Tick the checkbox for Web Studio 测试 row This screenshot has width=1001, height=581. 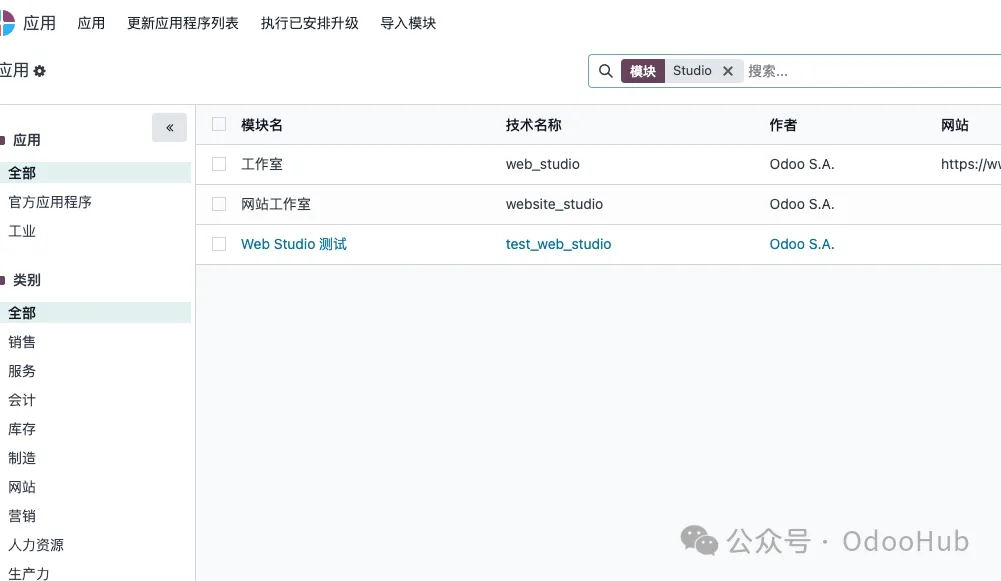click(x=219, y=244)
